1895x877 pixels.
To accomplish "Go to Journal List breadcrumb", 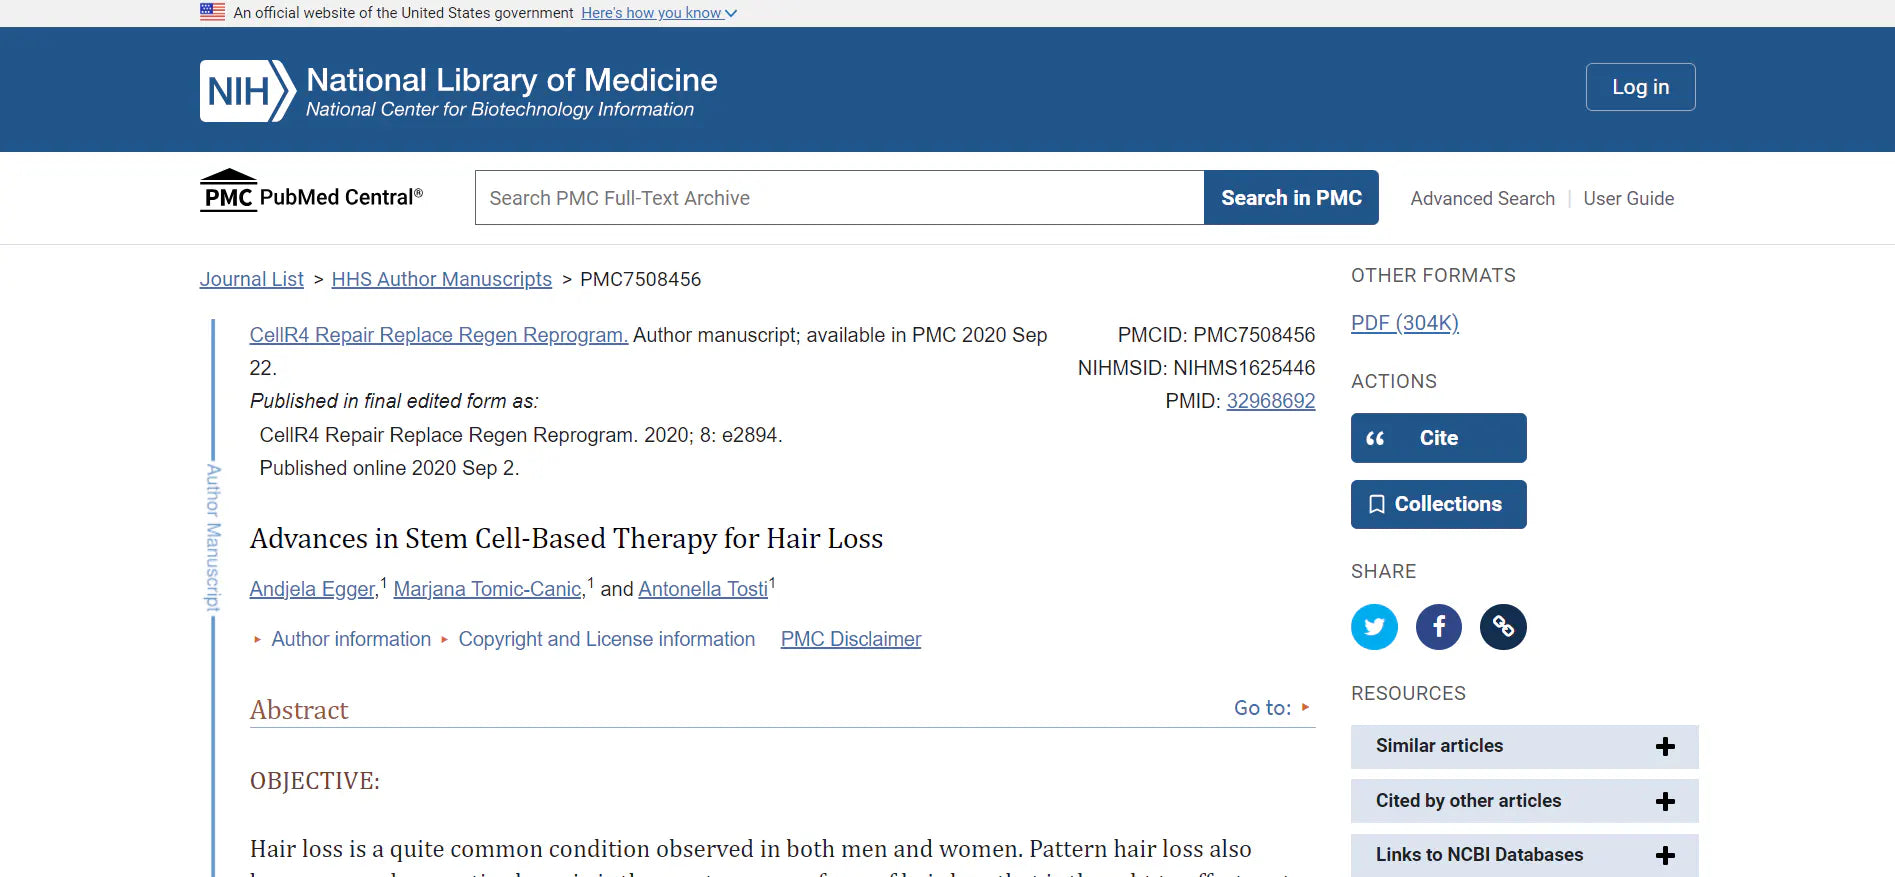I will 251,279.
